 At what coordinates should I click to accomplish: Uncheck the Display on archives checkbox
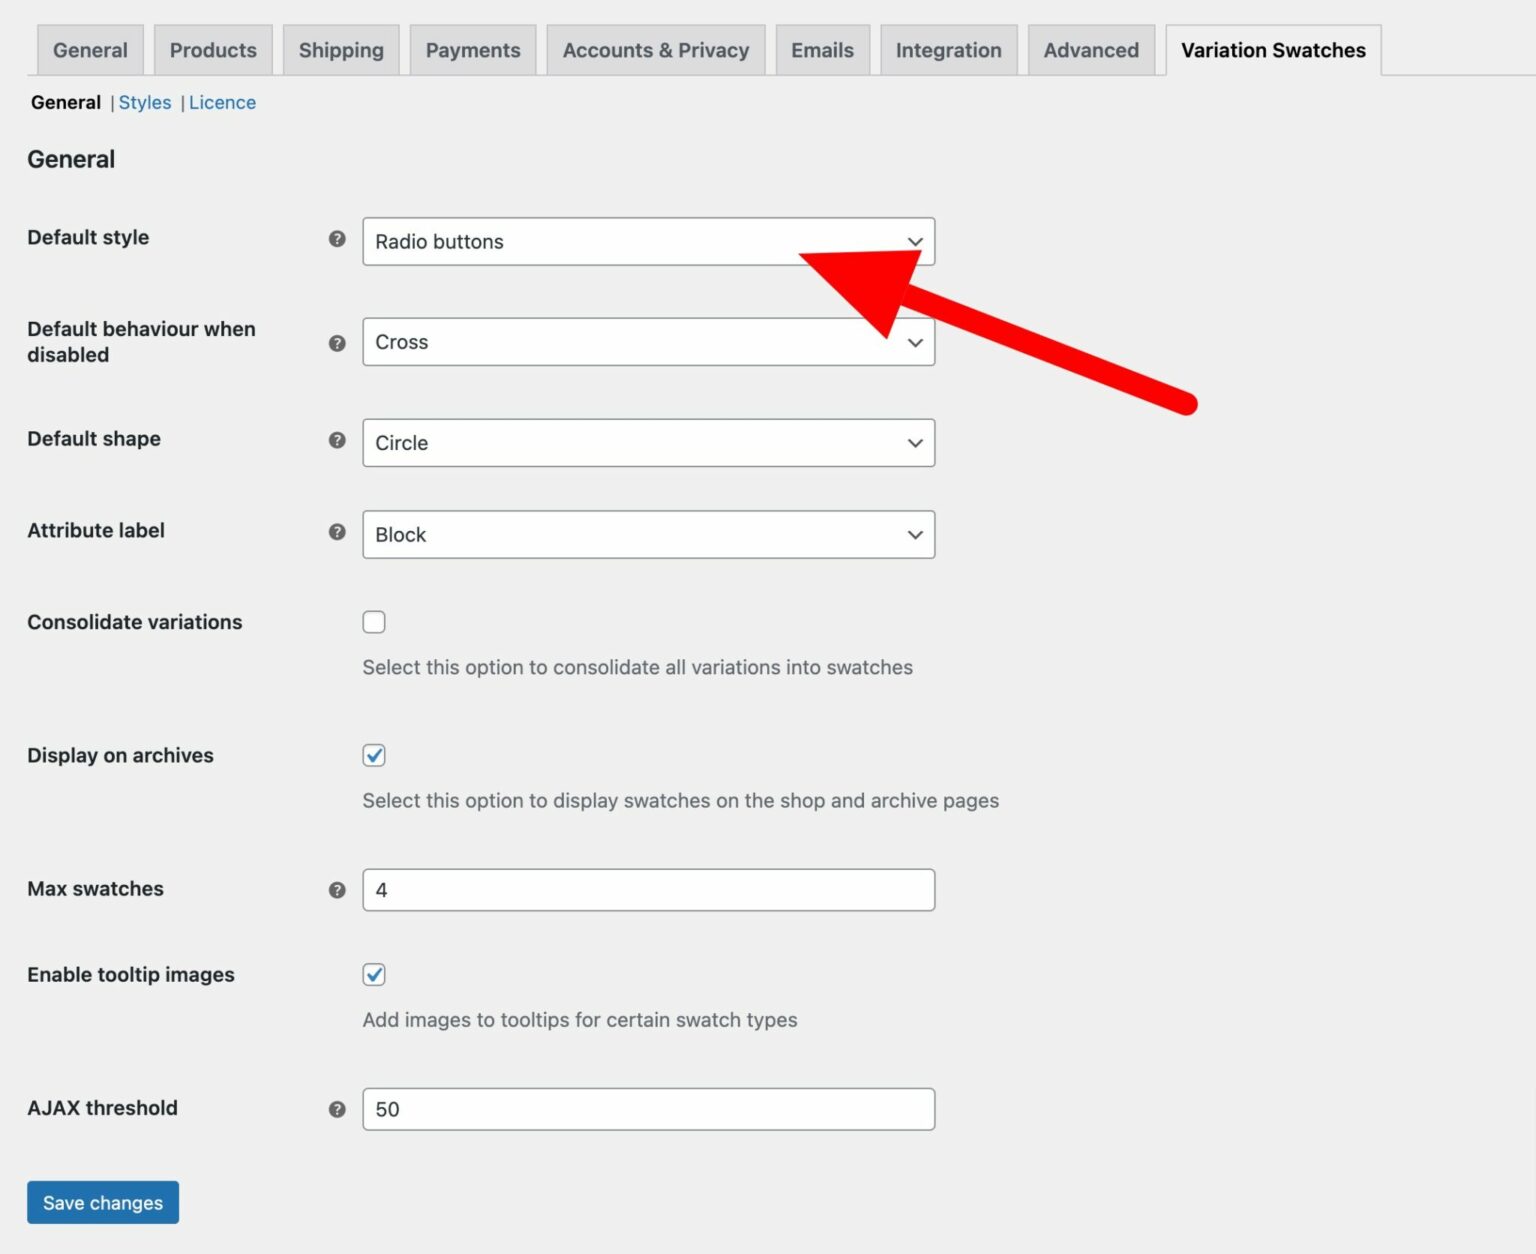click(x=374, y=756)
